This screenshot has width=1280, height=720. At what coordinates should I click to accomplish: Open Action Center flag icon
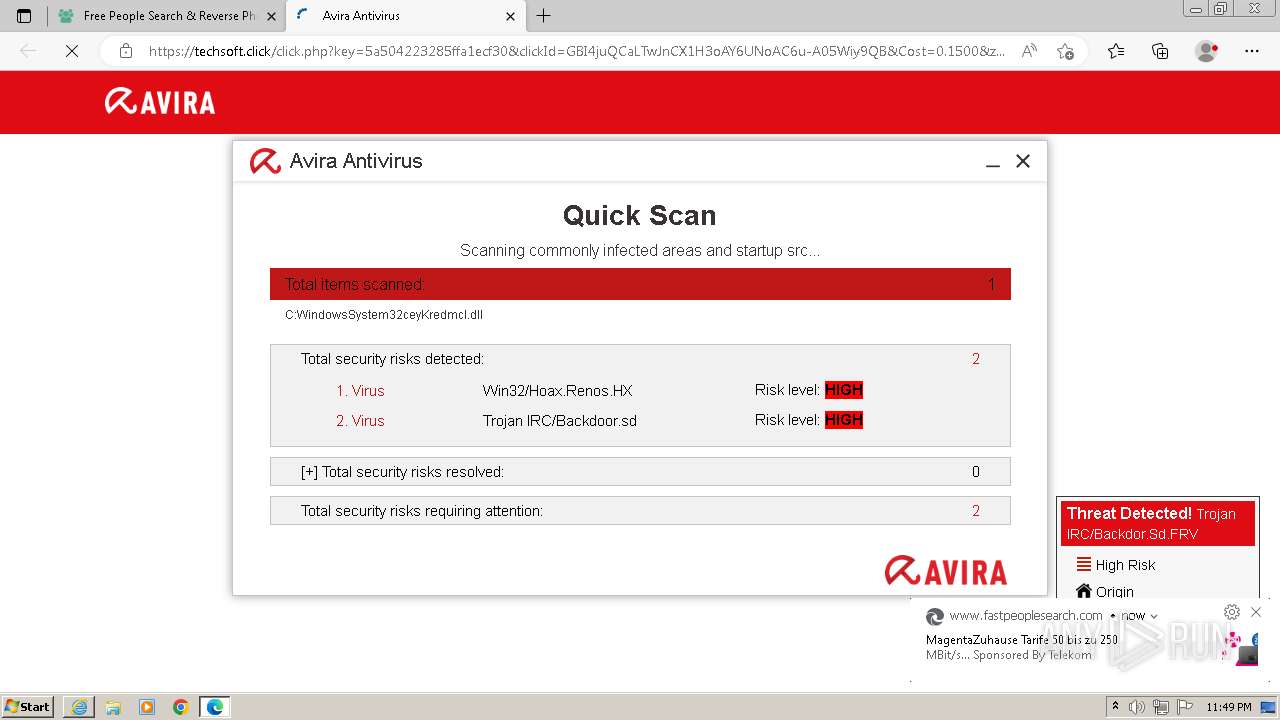coord(1185,707)
